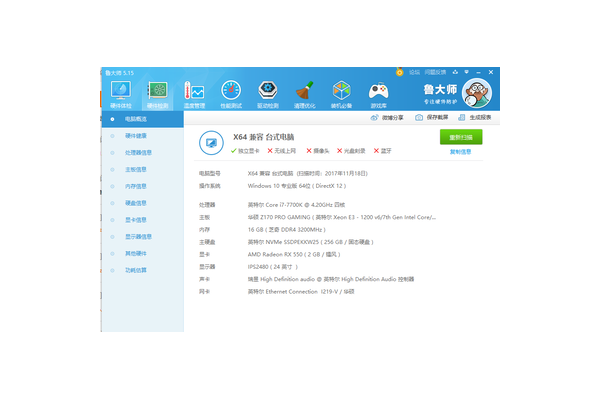
Task: Open the 装机必备 essential software icon
Action: [342, 92]
